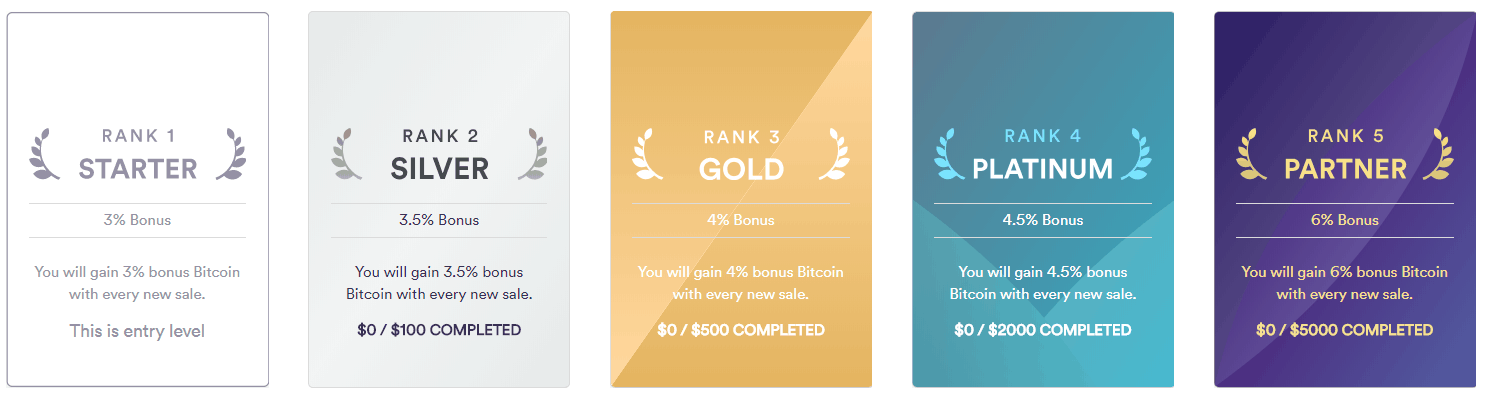Select the SILVER rank title
The image size is (1493, 406).
pos(440,169)
